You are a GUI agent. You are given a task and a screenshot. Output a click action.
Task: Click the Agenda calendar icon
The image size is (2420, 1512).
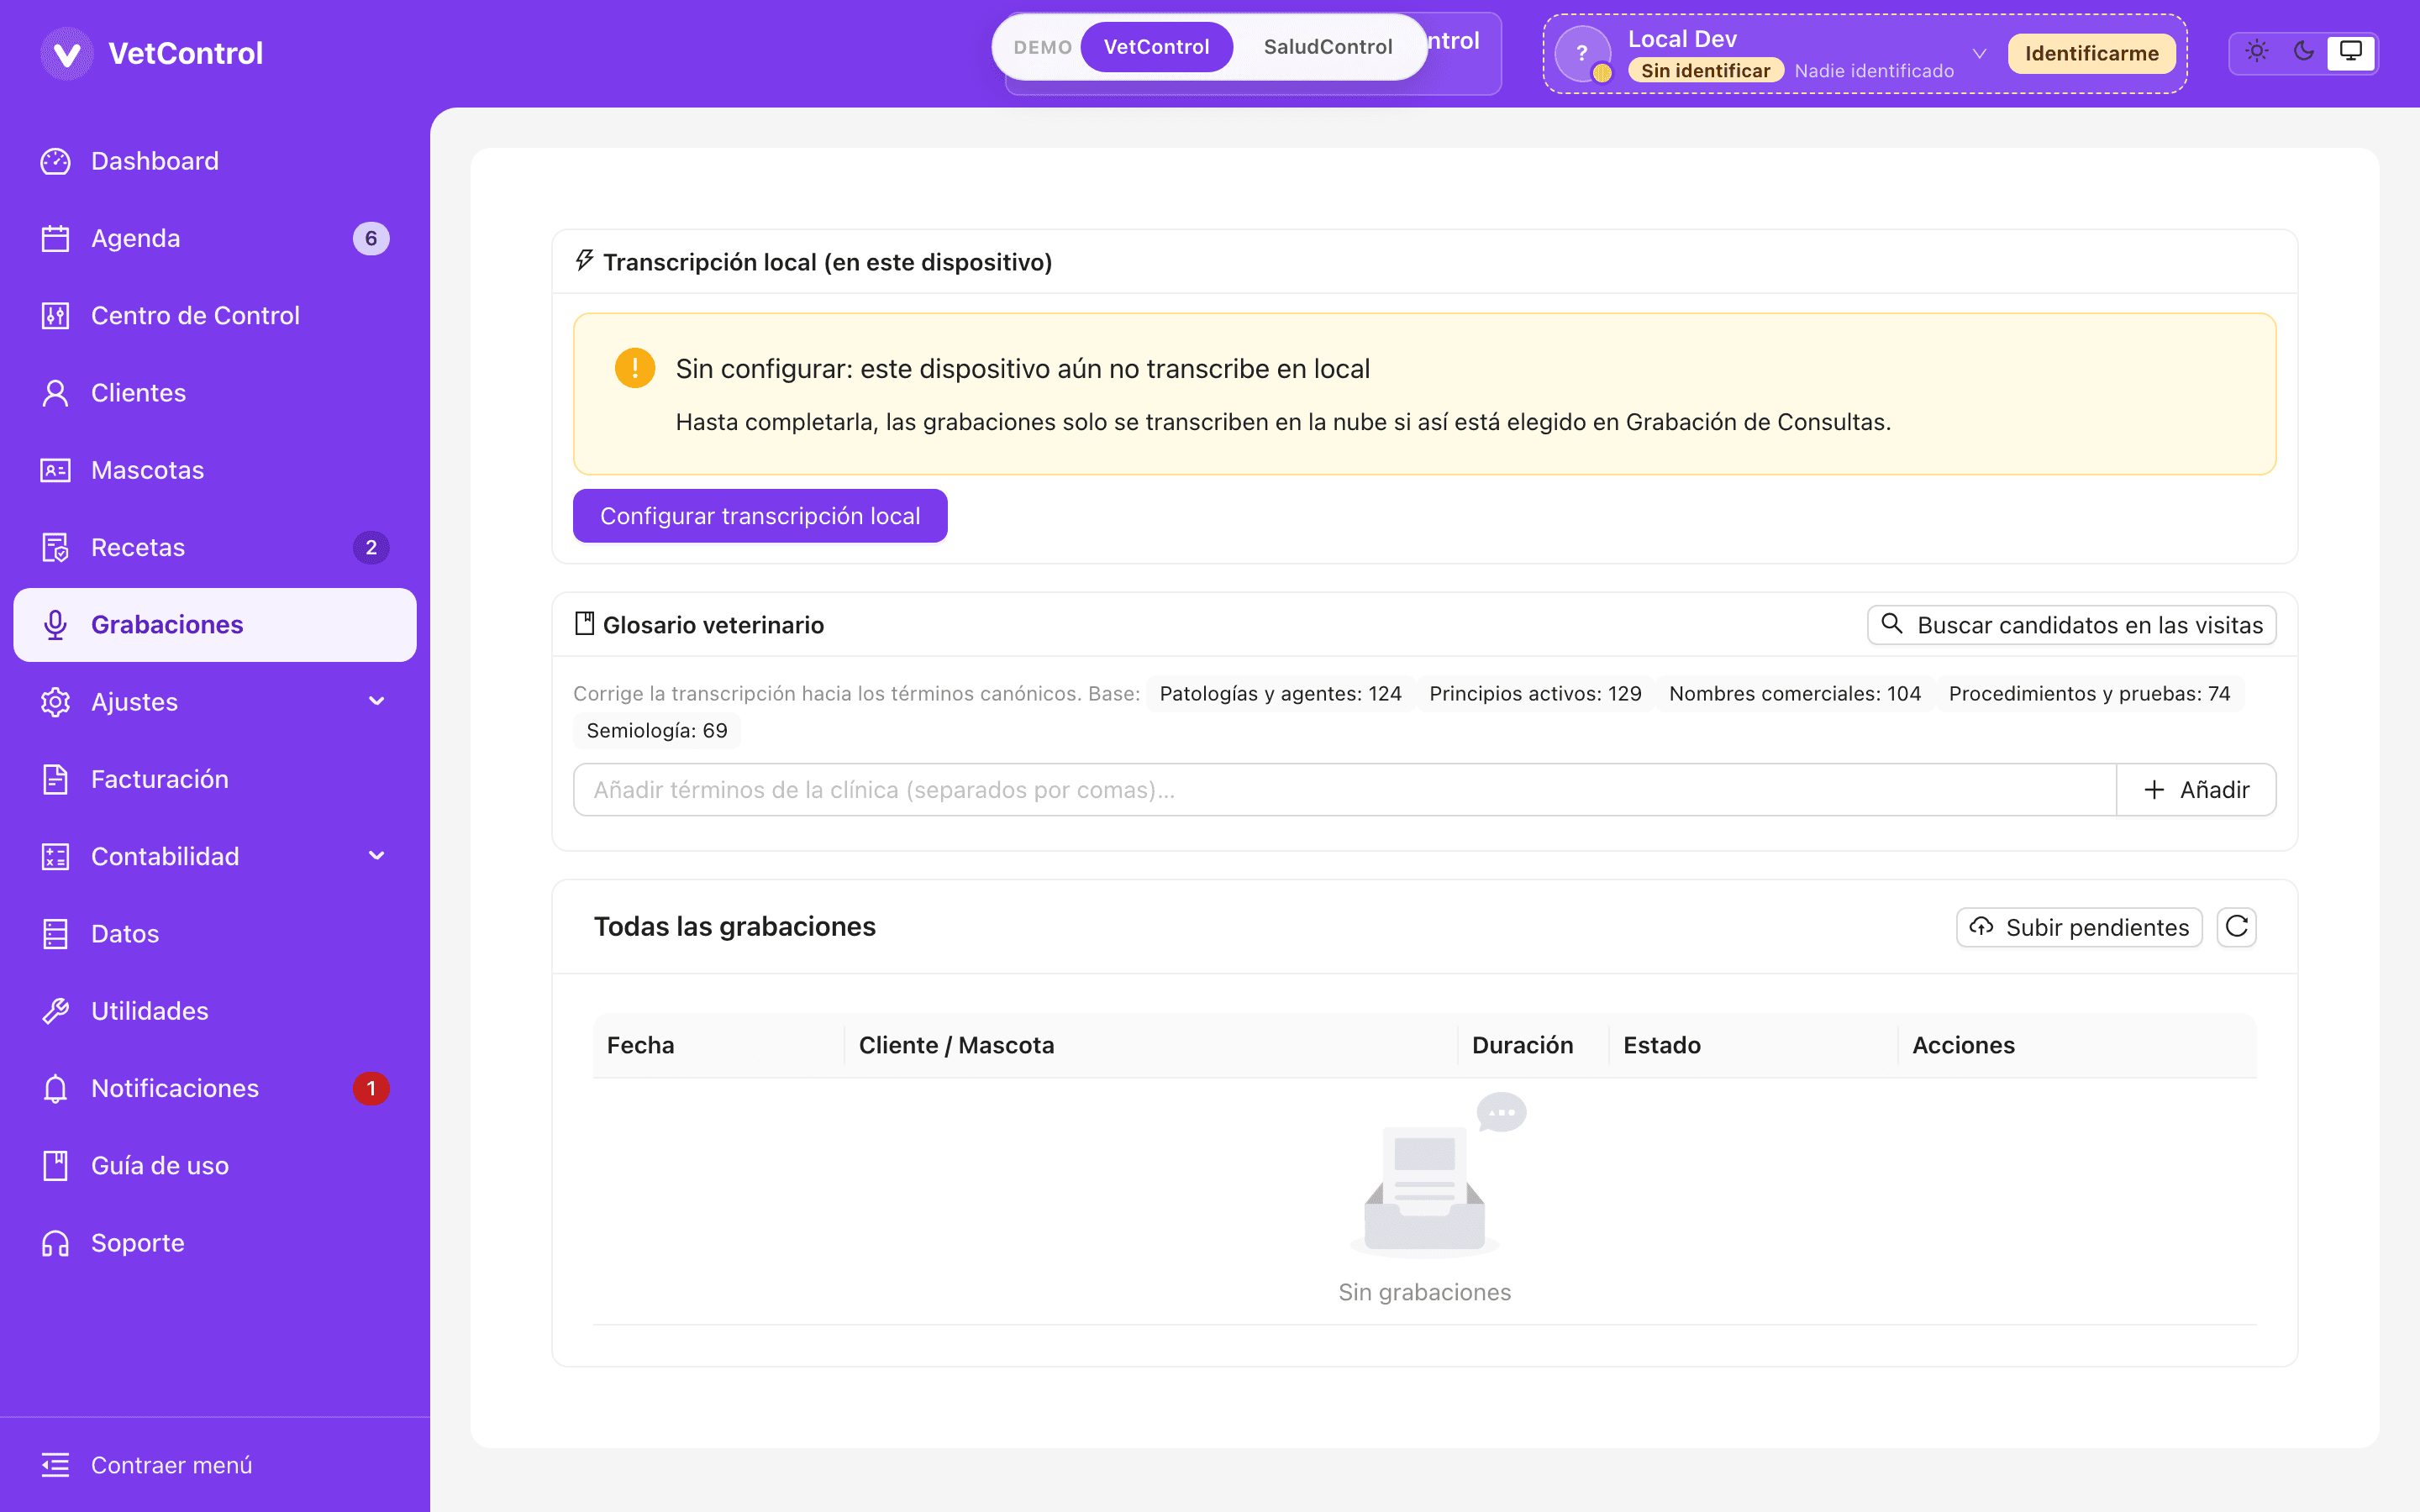pos(55,238)
